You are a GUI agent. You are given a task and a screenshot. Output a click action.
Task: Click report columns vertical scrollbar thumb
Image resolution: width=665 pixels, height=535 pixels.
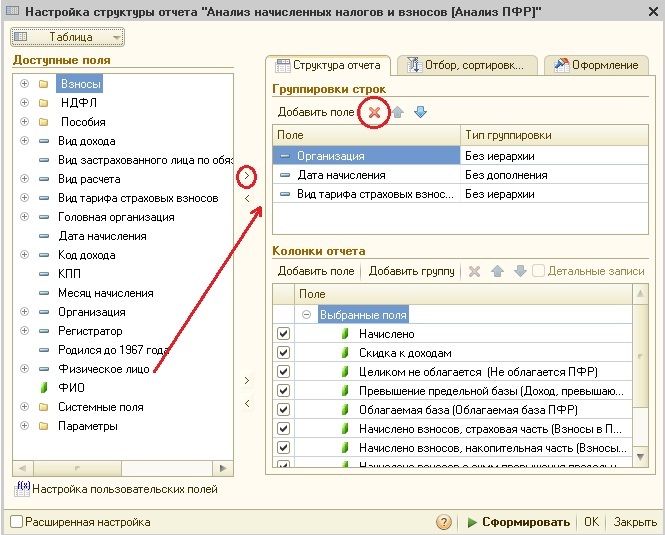(x=640, y=356)
